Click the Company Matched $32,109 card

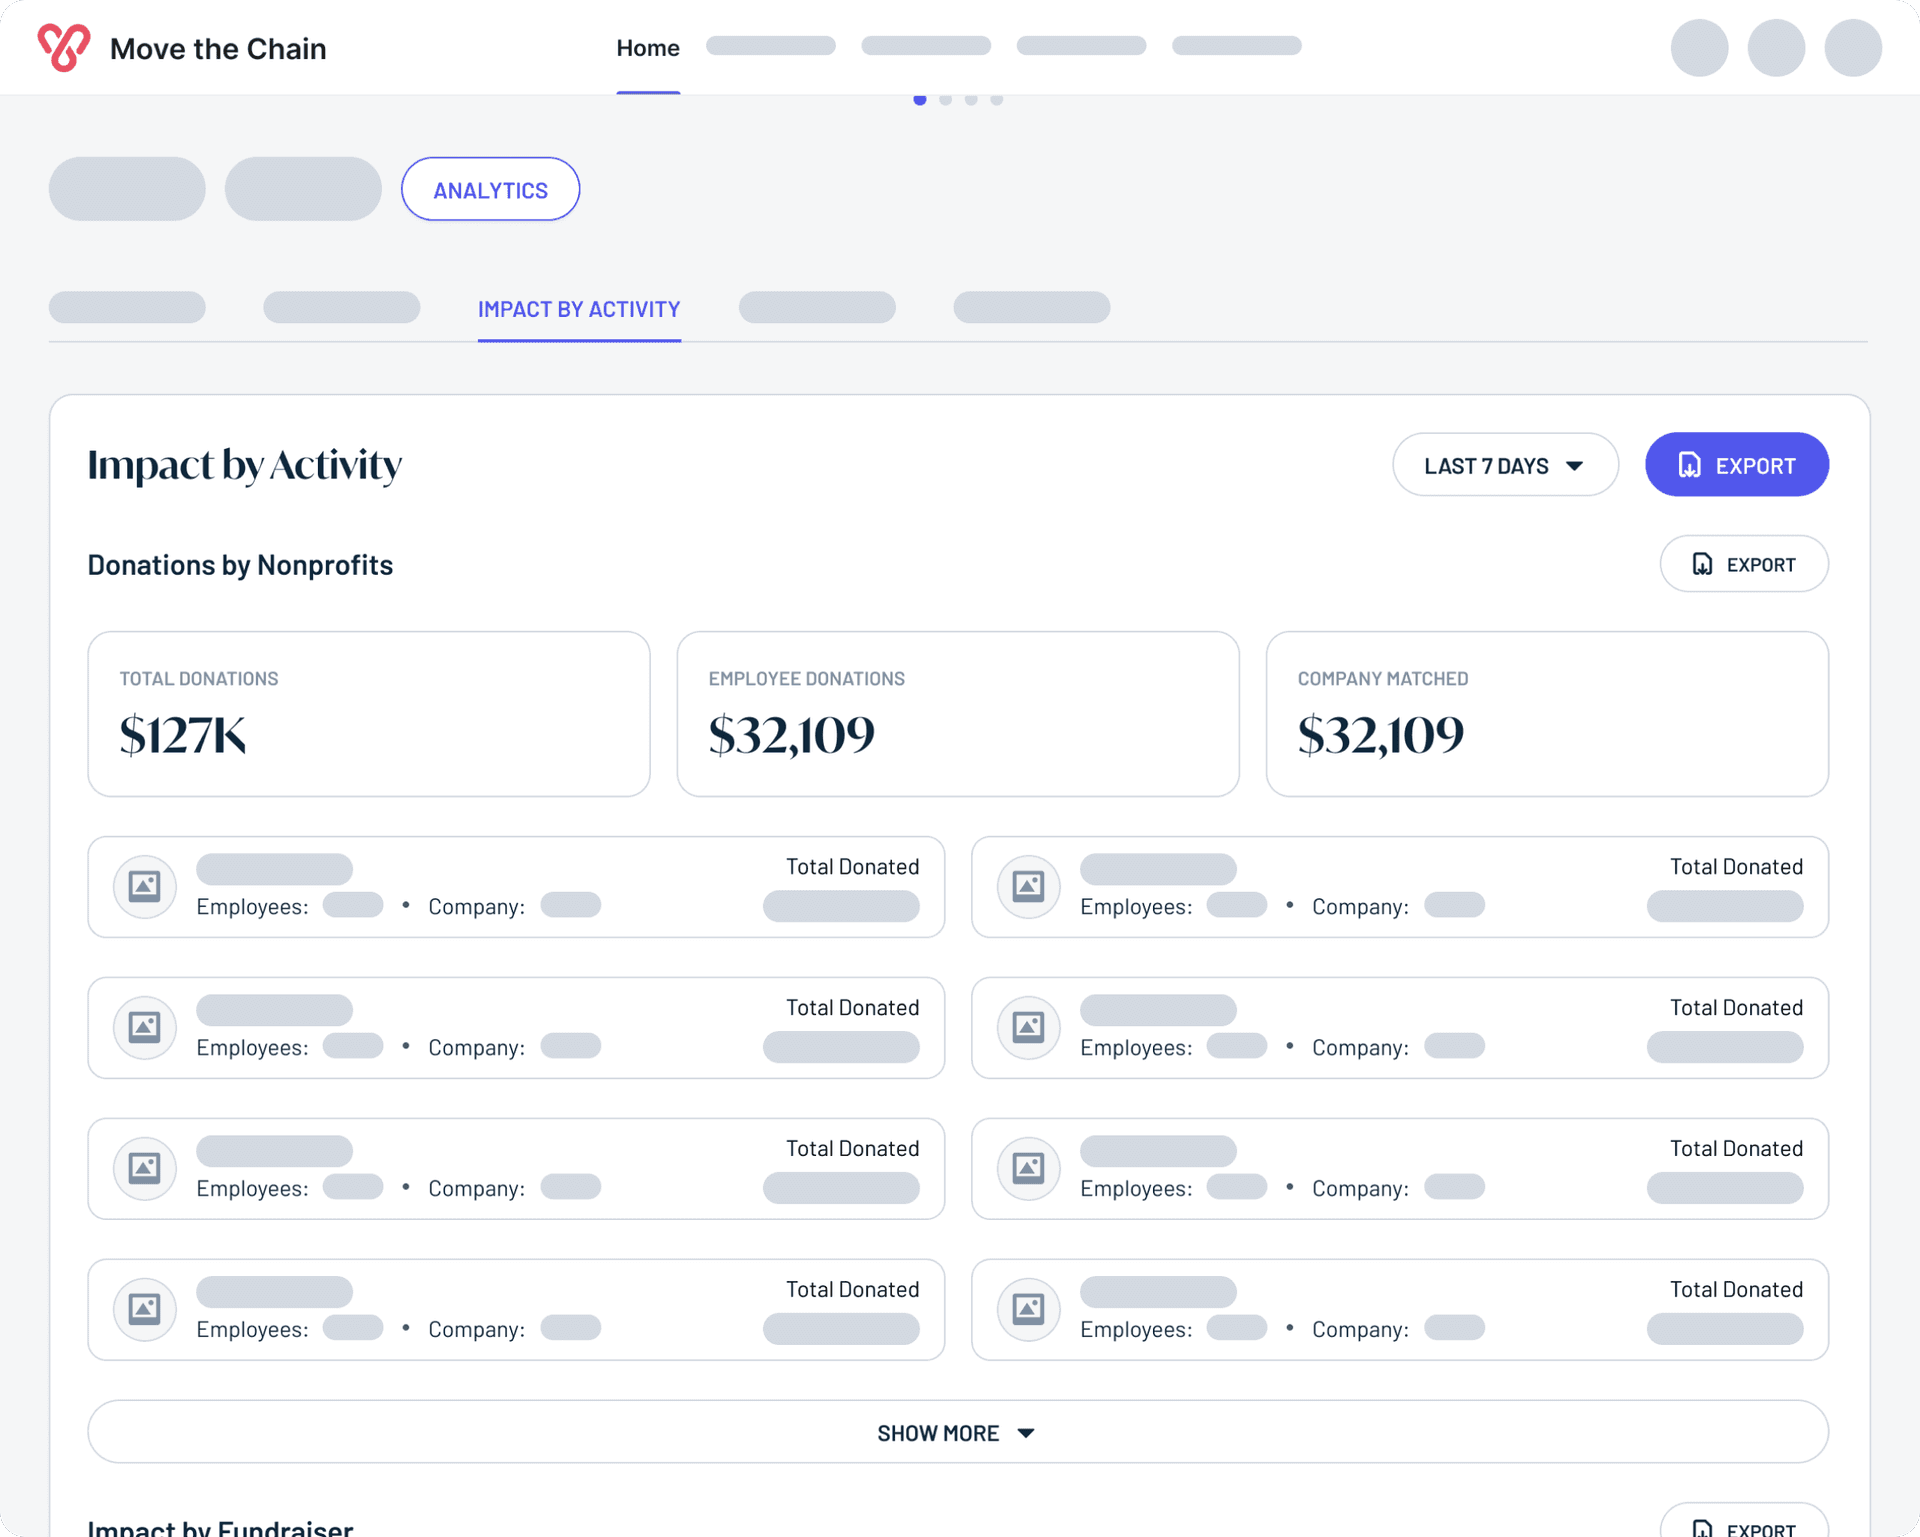[1547, 714]
